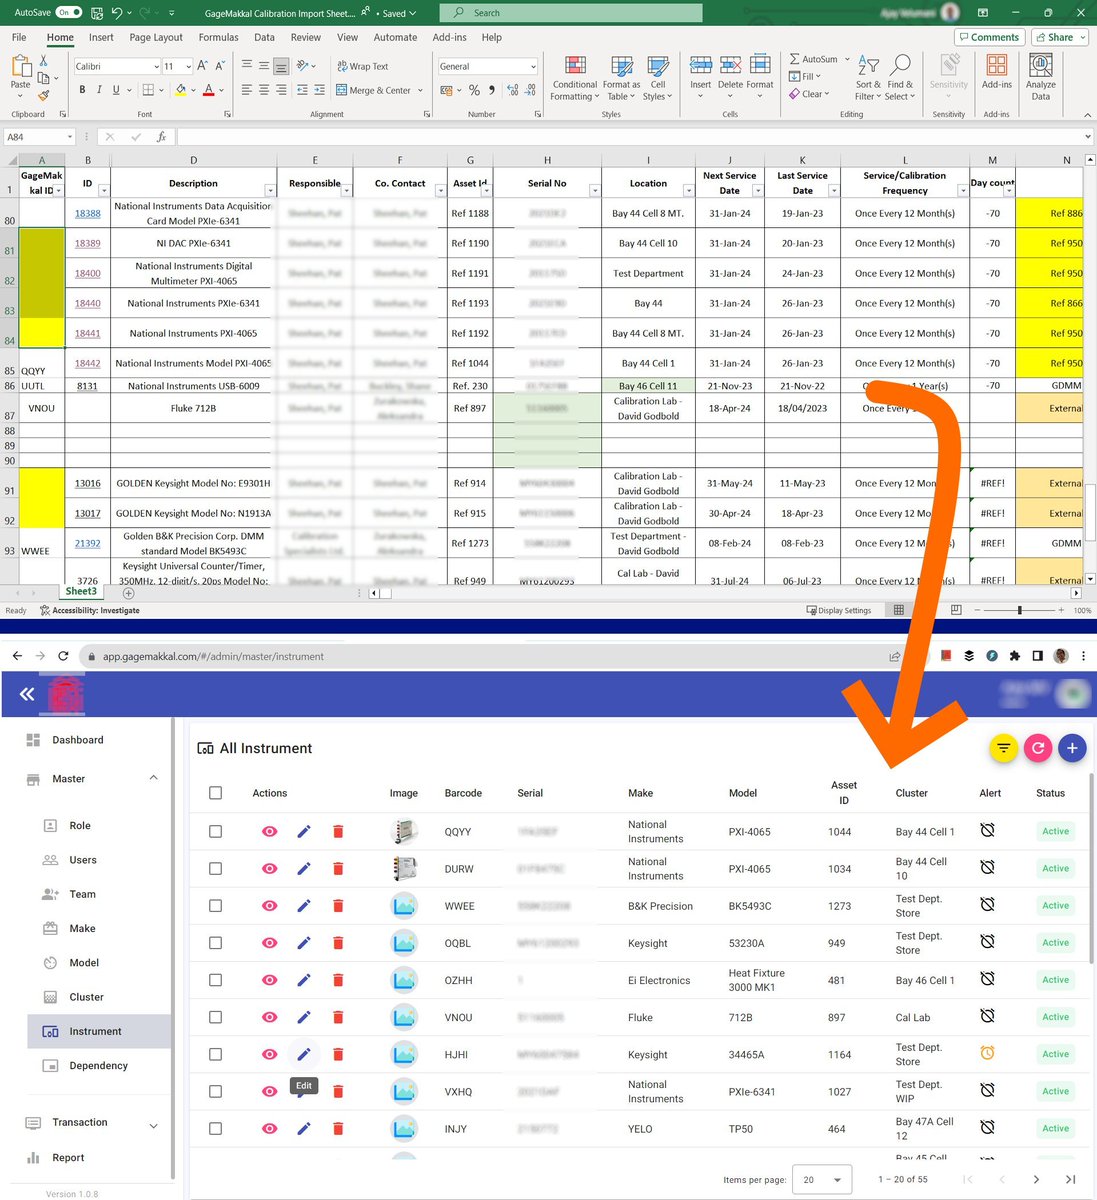View details of the WWEE instrument
This screenshot has width=1097, height=1200.
click(269, 905)
